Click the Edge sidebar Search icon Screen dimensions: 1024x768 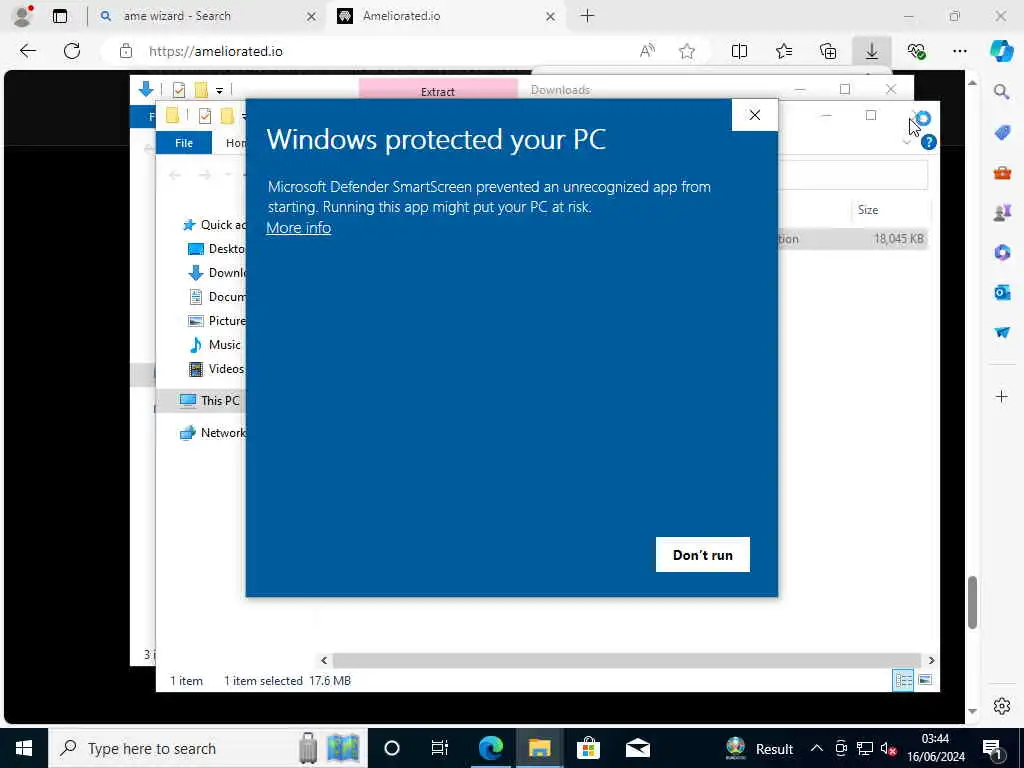click(1001, 91)
